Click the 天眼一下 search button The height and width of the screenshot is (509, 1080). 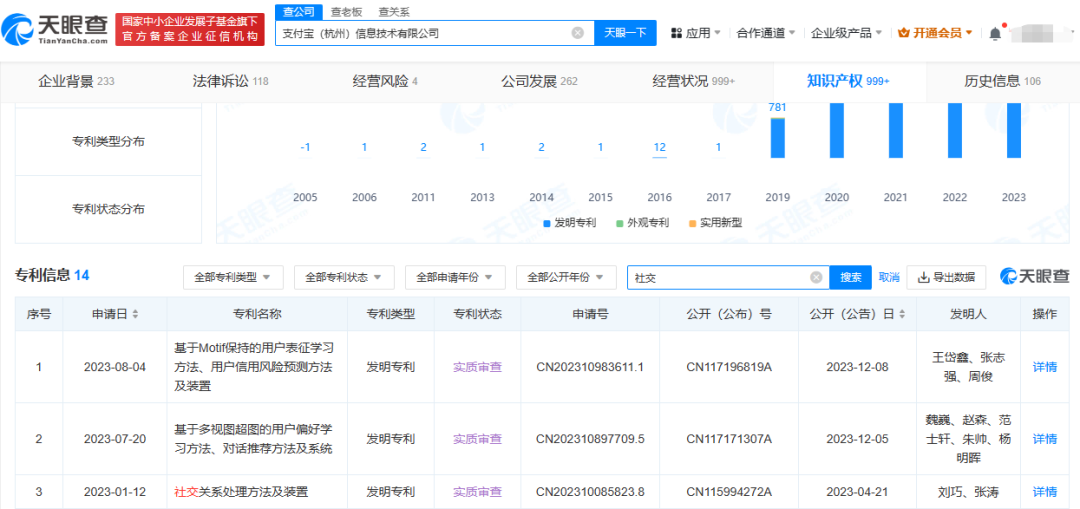pyautogui.click(x=625, y=32)
